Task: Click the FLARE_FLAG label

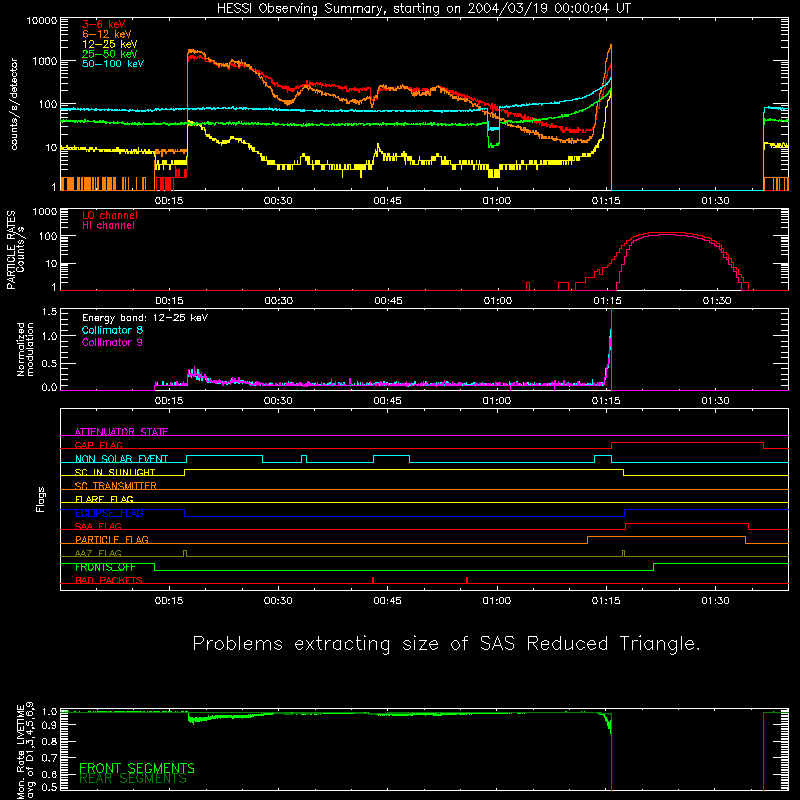Action: tap(104, 499)
